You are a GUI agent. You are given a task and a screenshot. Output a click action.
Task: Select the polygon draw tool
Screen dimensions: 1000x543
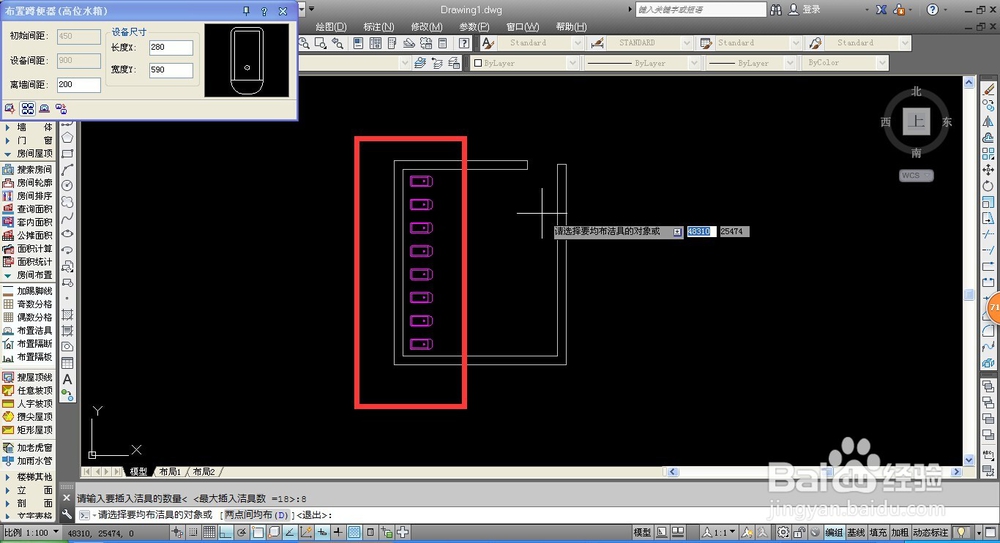(67, 138)
